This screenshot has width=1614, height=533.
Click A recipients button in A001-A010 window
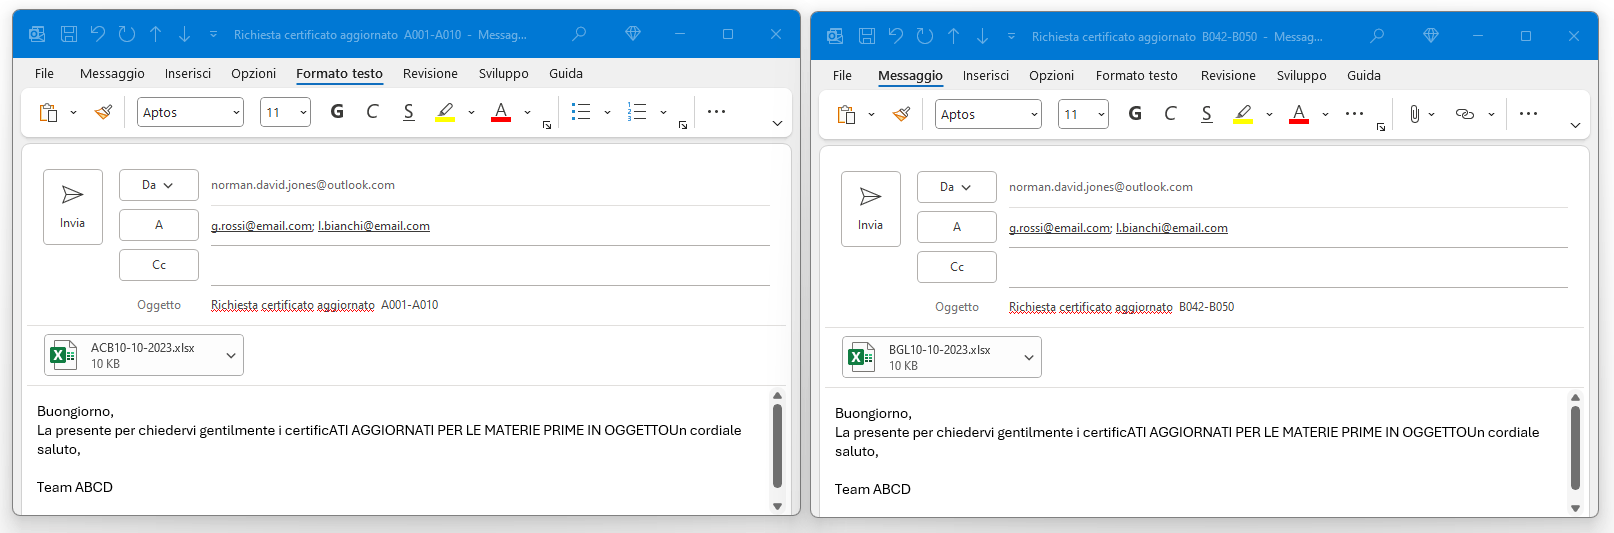coord(158,225)
